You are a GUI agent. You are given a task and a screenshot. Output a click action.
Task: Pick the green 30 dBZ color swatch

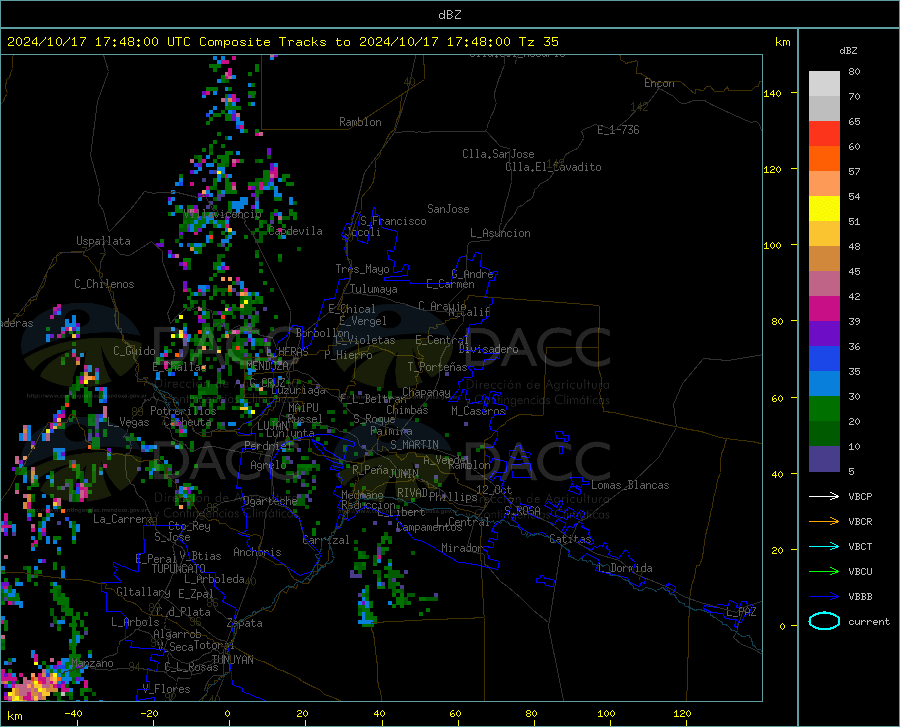coord(824,409)
